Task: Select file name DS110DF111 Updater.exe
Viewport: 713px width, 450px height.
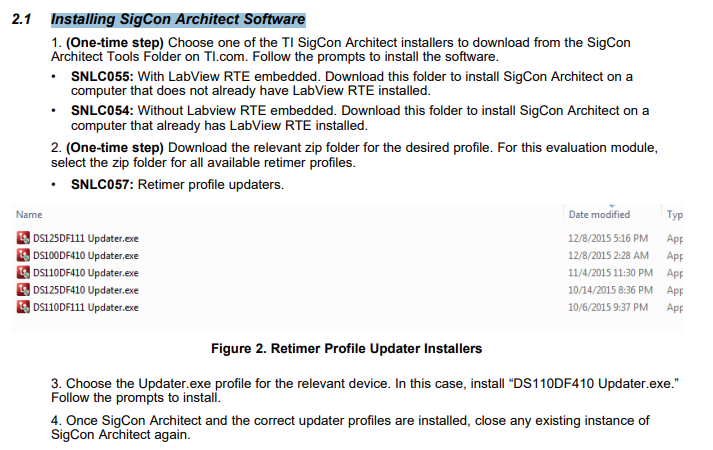Action: [x=86, y=308]
